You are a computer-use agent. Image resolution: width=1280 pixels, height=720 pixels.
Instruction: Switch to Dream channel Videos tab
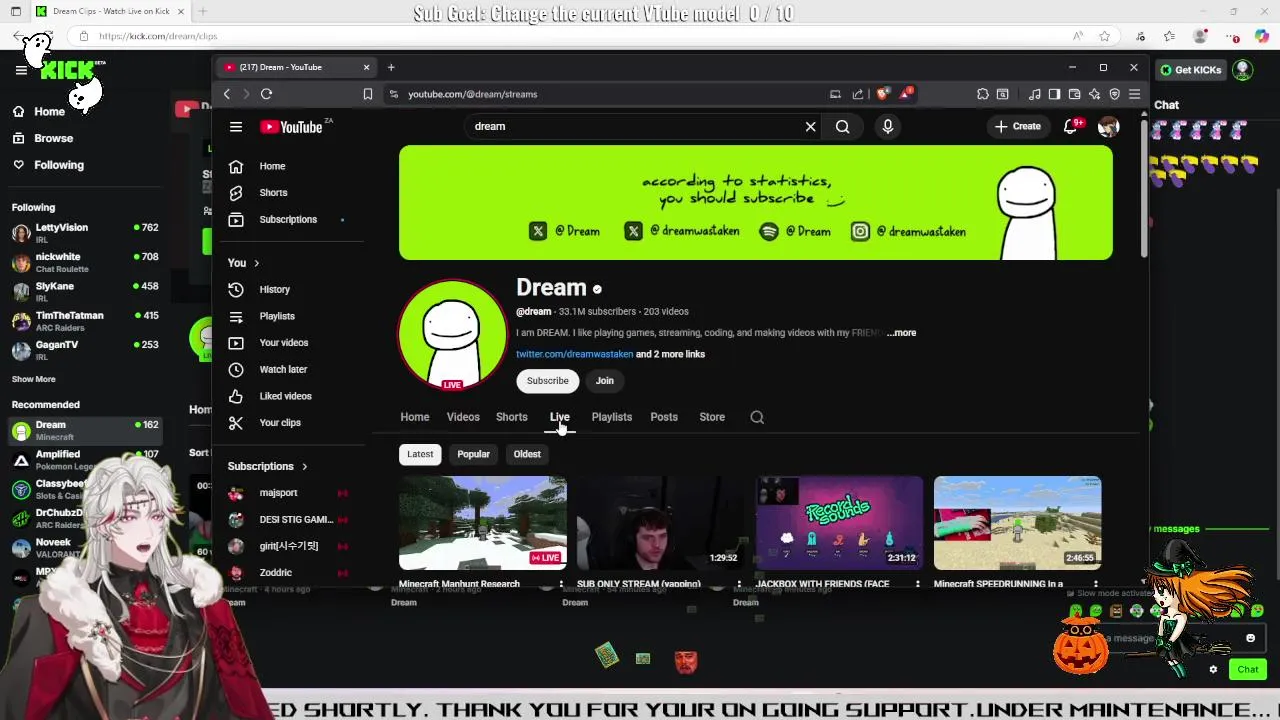pyautogui.click(x=463, y=417)
